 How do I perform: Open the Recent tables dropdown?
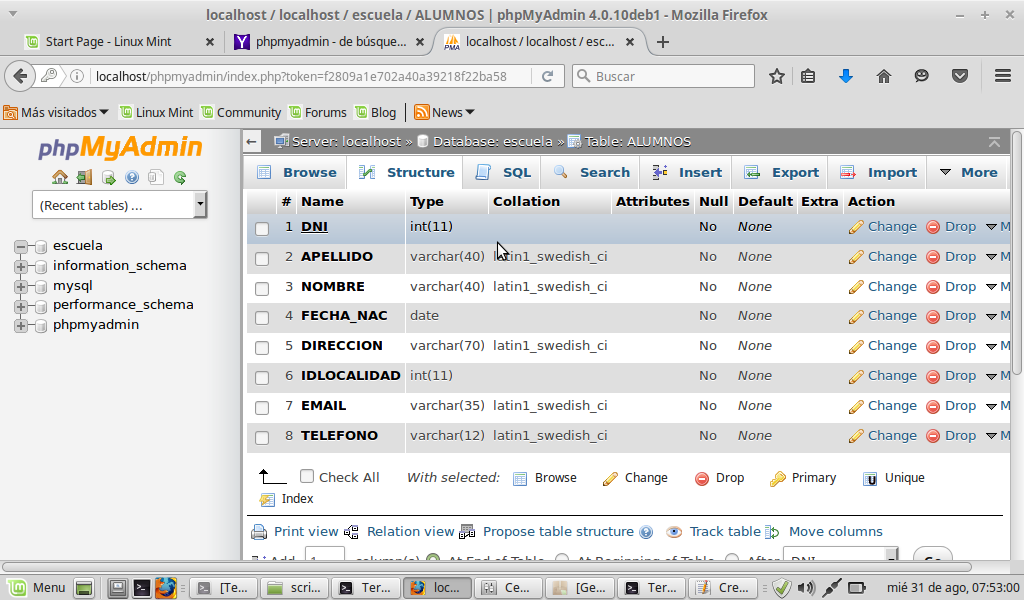(119, 205)
